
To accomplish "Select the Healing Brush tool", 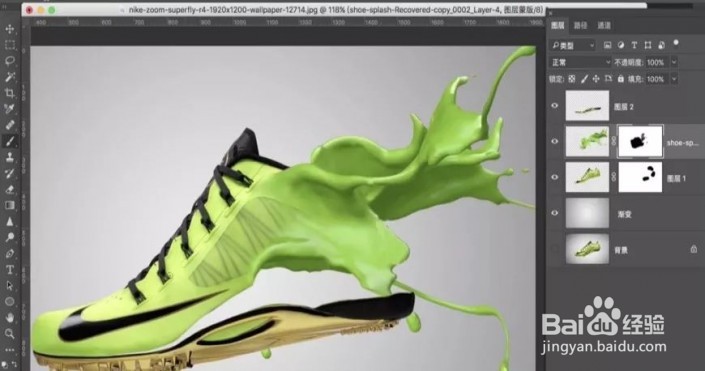I will coord(9,125).
